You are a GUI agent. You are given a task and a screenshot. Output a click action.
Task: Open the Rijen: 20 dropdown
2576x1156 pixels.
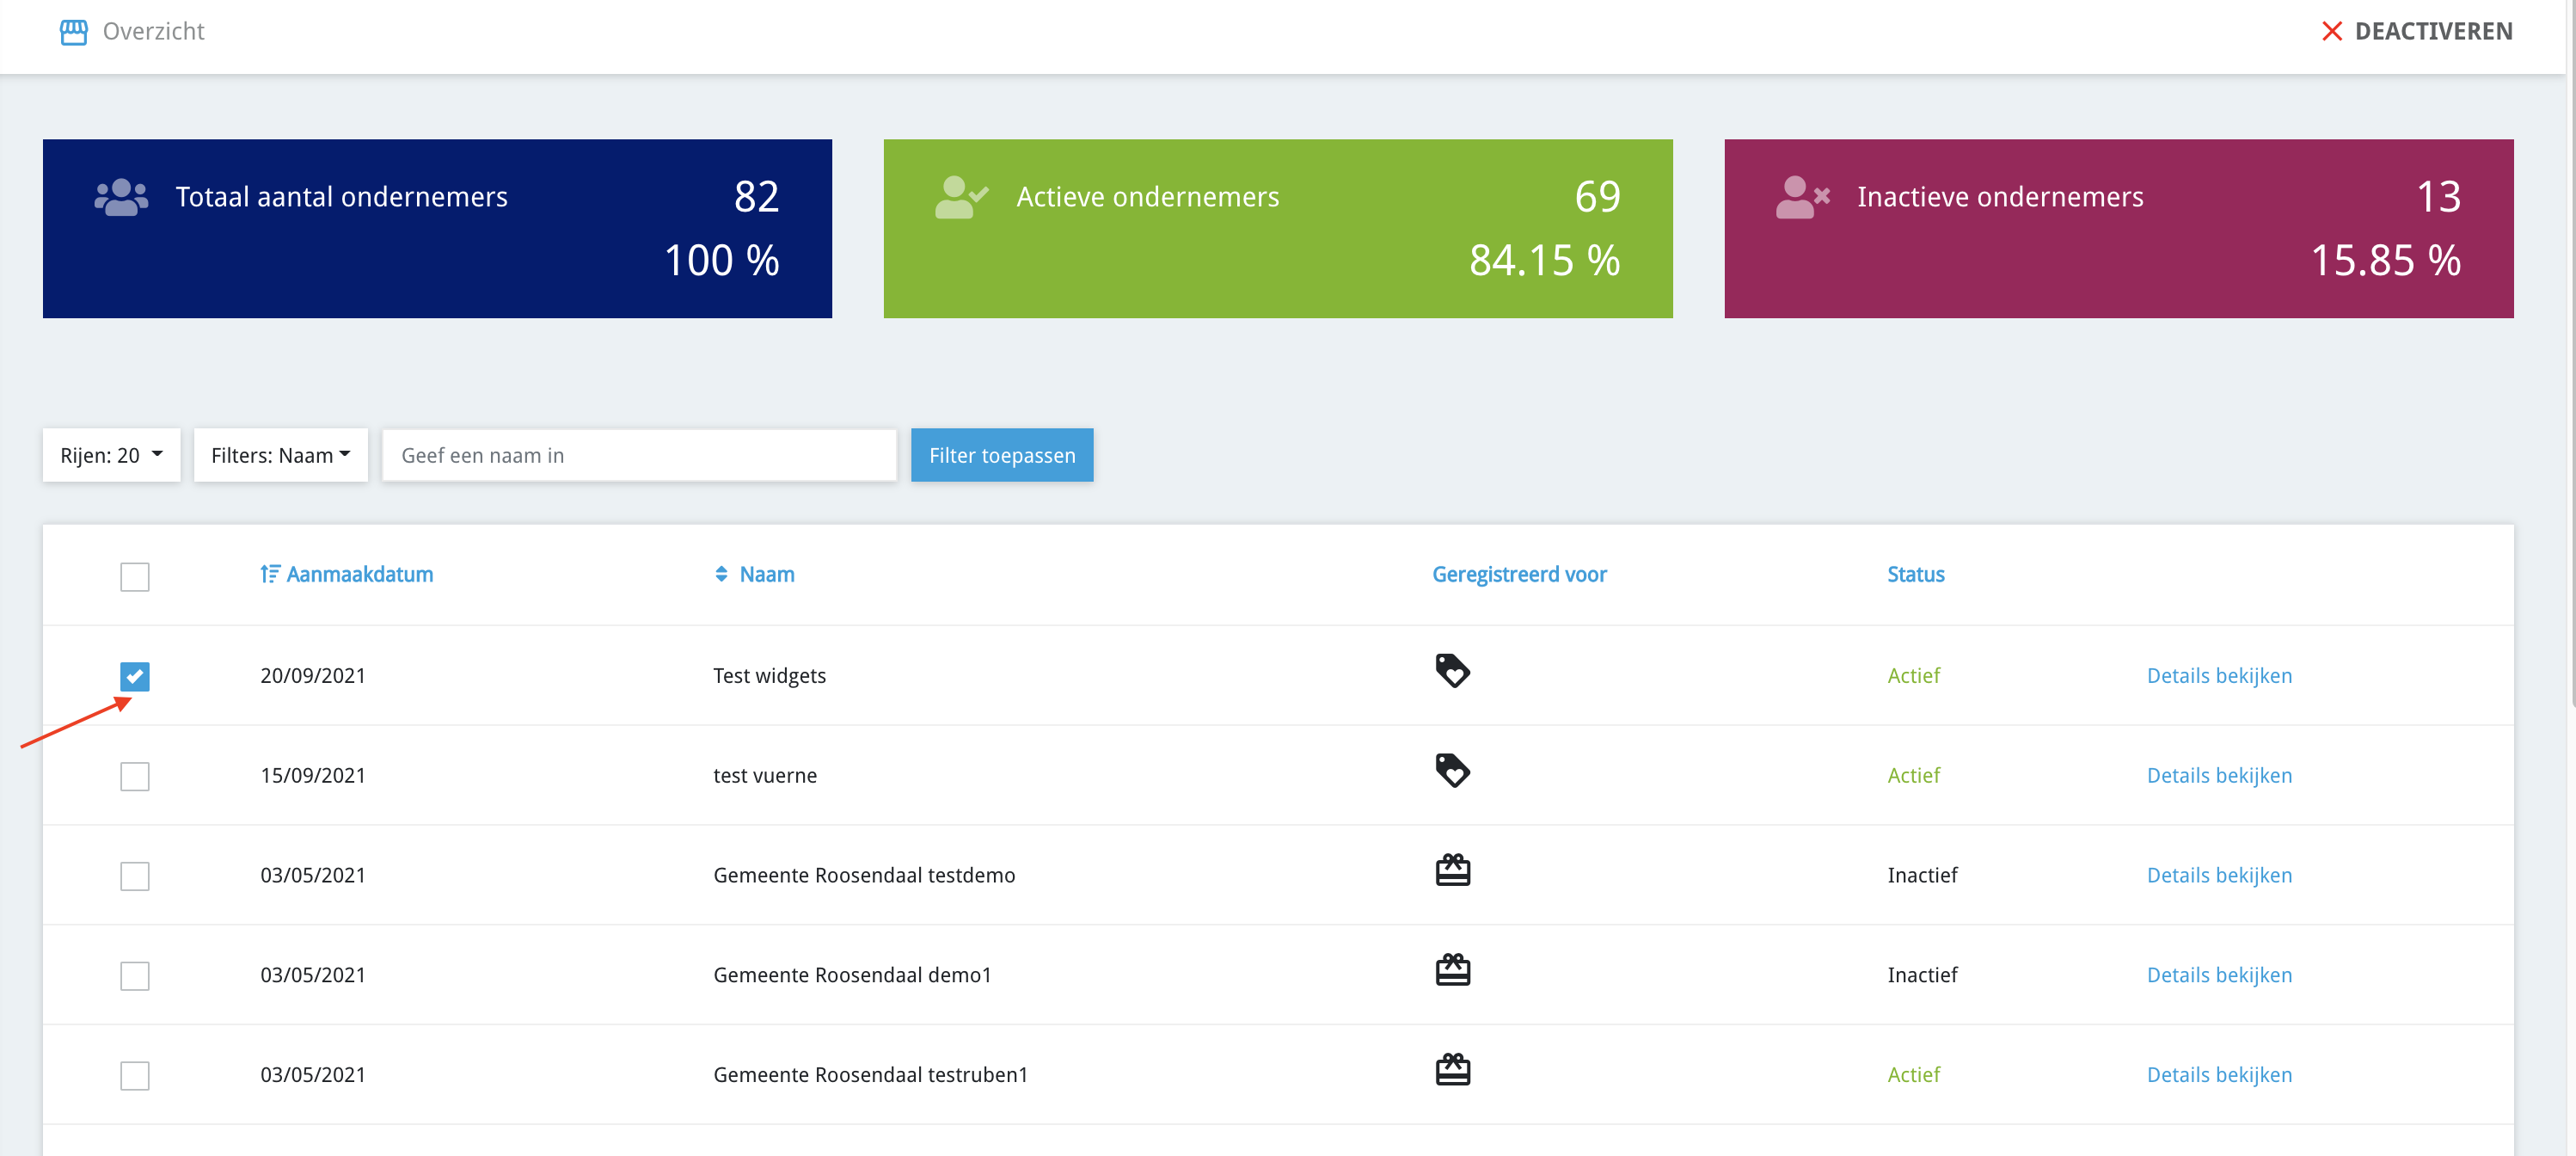[111, 456]
